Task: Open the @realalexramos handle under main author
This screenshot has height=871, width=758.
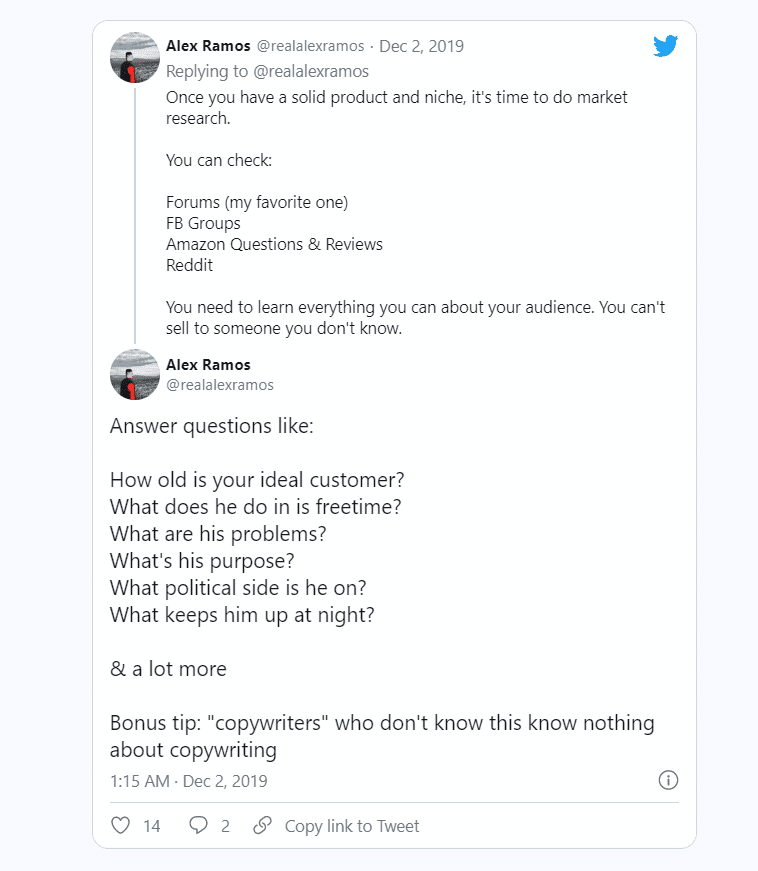Action: click(x=220, y=385)
